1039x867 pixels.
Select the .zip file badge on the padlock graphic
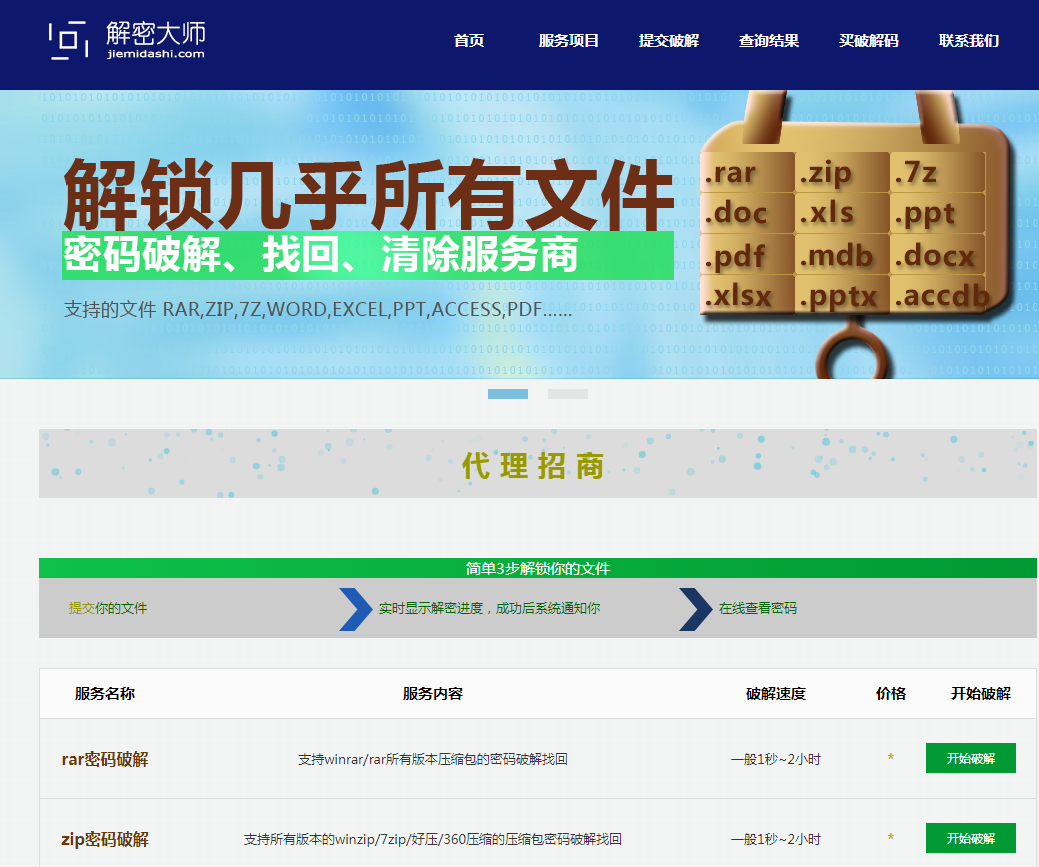pos(840,172)
